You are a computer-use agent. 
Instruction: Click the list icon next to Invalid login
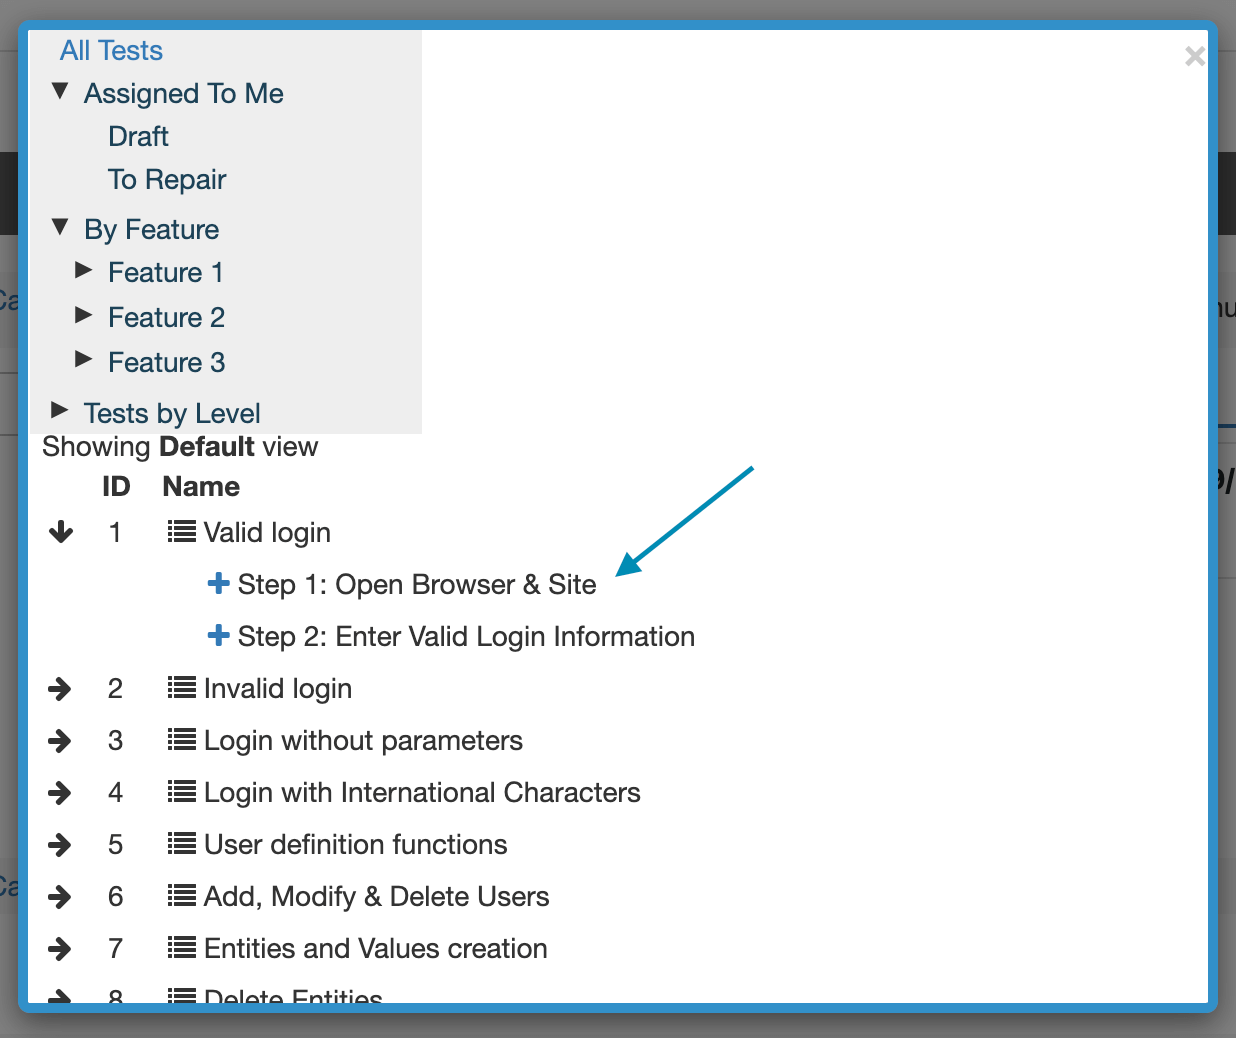[181, 688]
